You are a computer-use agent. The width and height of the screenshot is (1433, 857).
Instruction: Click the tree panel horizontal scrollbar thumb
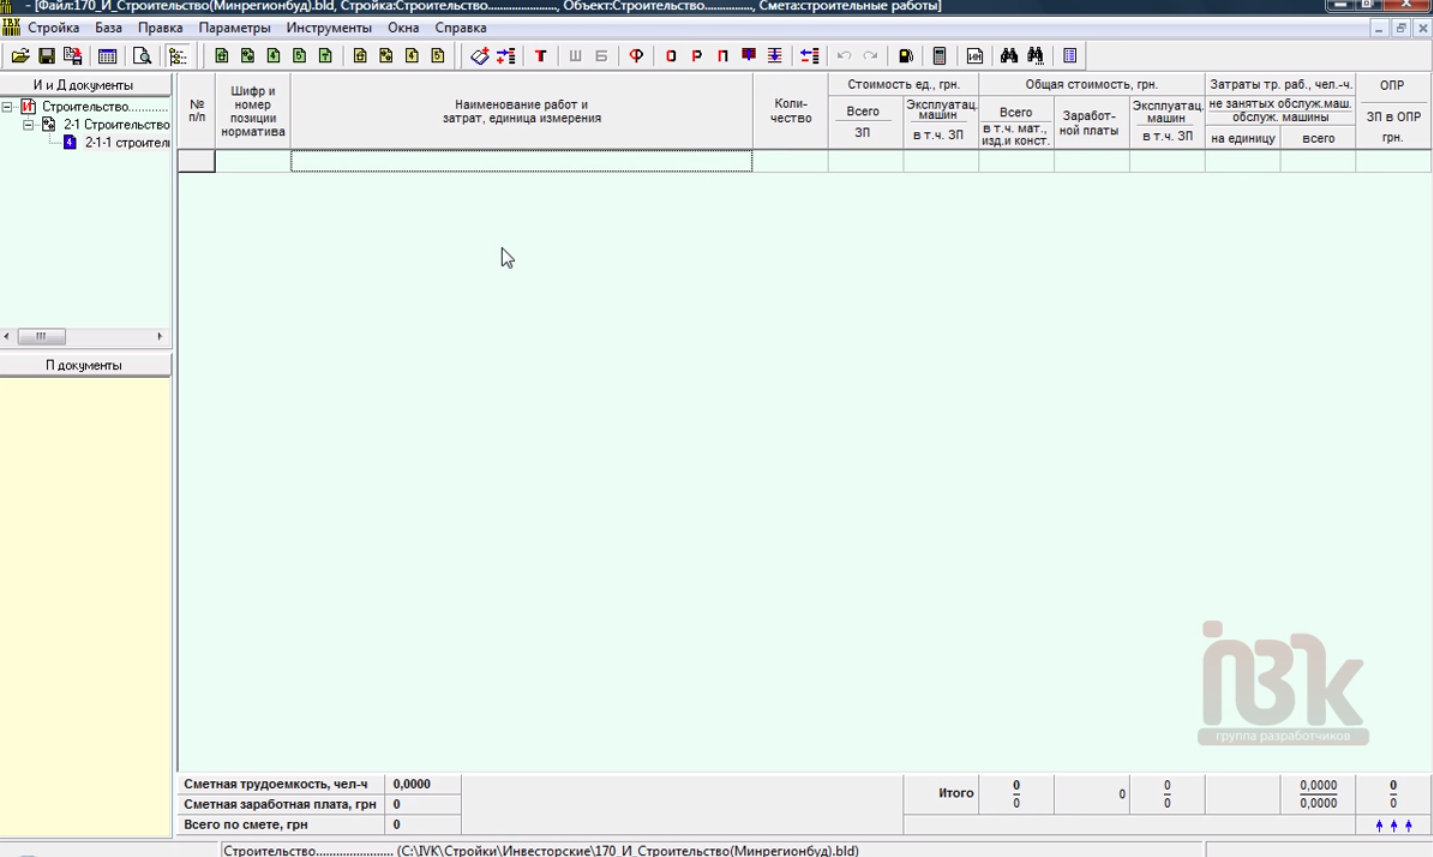click(41, 337)
